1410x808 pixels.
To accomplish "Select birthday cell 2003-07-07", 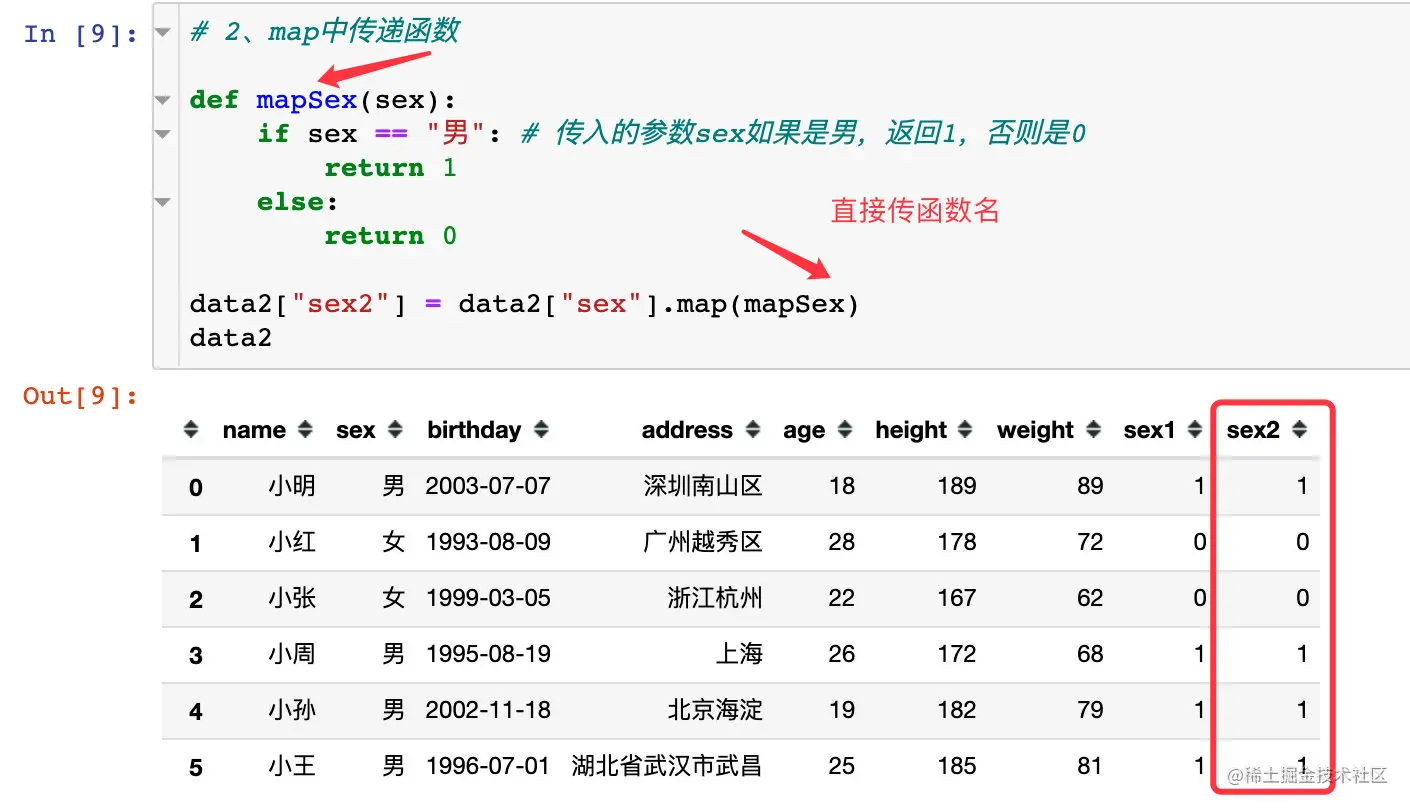I will click(488, 486).
